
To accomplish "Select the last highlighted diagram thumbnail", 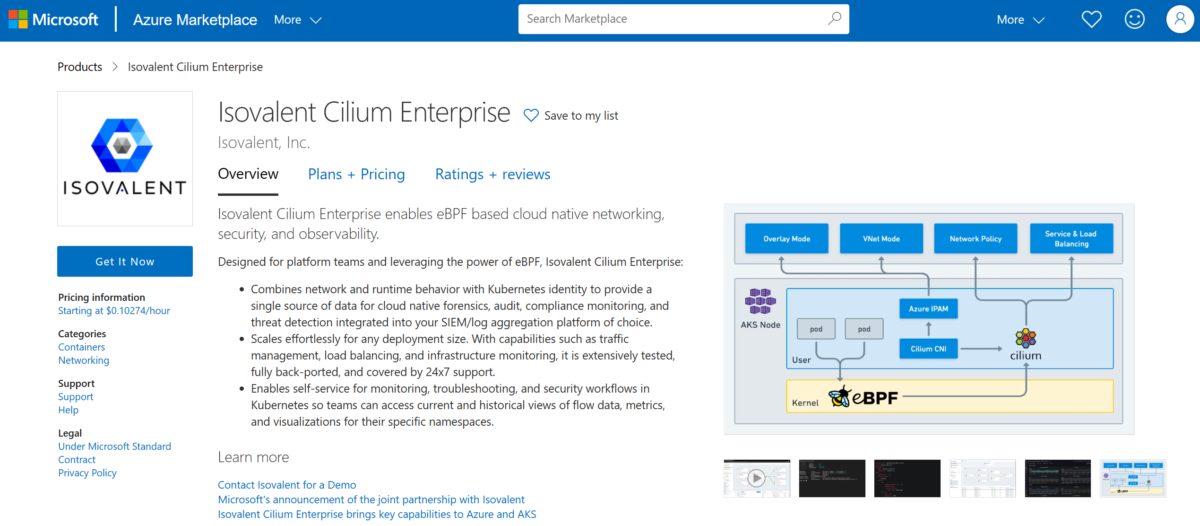I will (1132, 478).
